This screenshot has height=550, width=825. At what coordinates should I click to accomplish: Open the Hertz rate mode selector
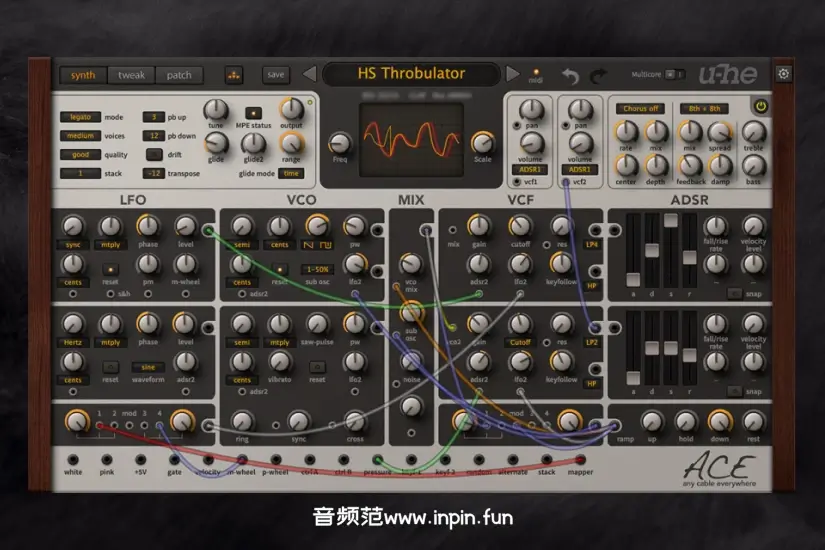pyautogui.click(x=73, y=343)
